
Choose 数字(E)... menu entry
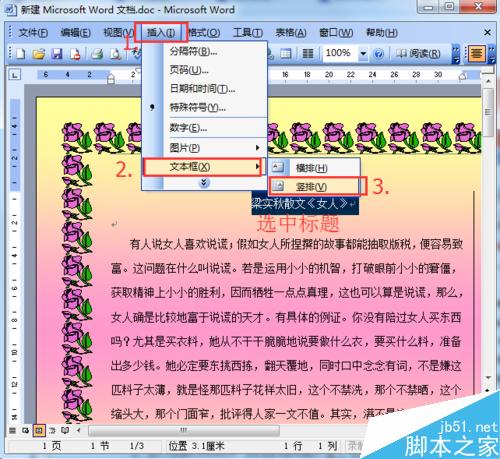(x=204, y=128)
